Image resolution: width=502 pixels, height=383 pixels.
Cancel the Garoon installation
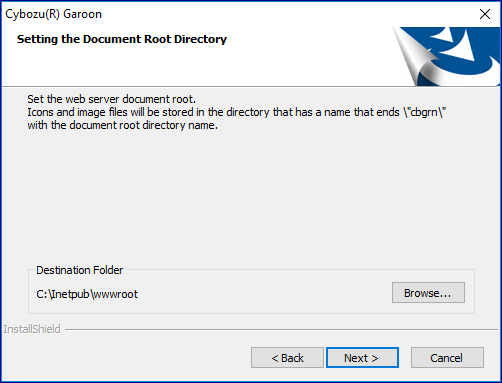point(447,358)
